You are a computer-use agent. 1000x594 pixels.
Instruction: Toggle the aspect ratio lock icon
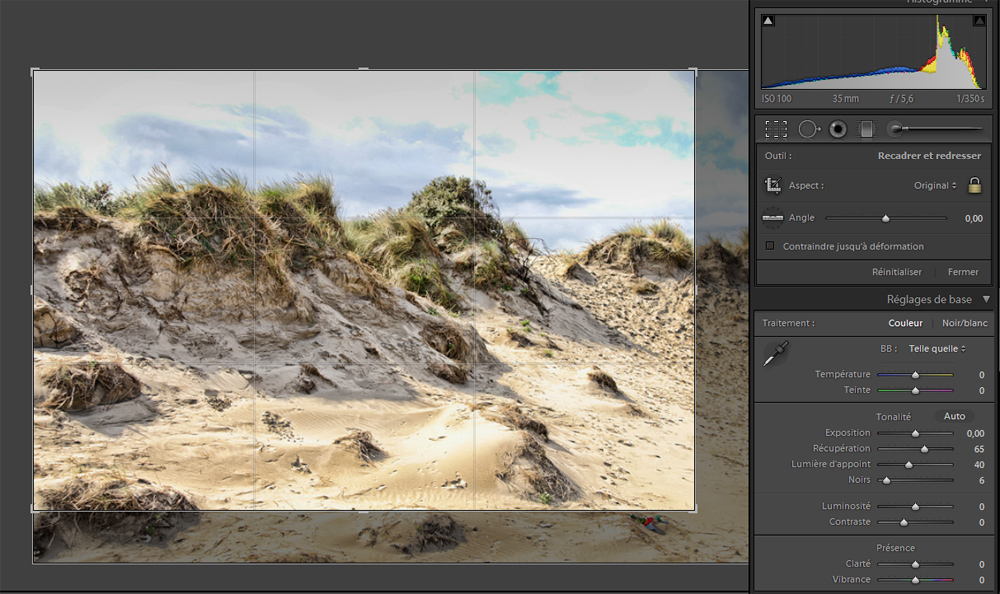click(974, 185)
